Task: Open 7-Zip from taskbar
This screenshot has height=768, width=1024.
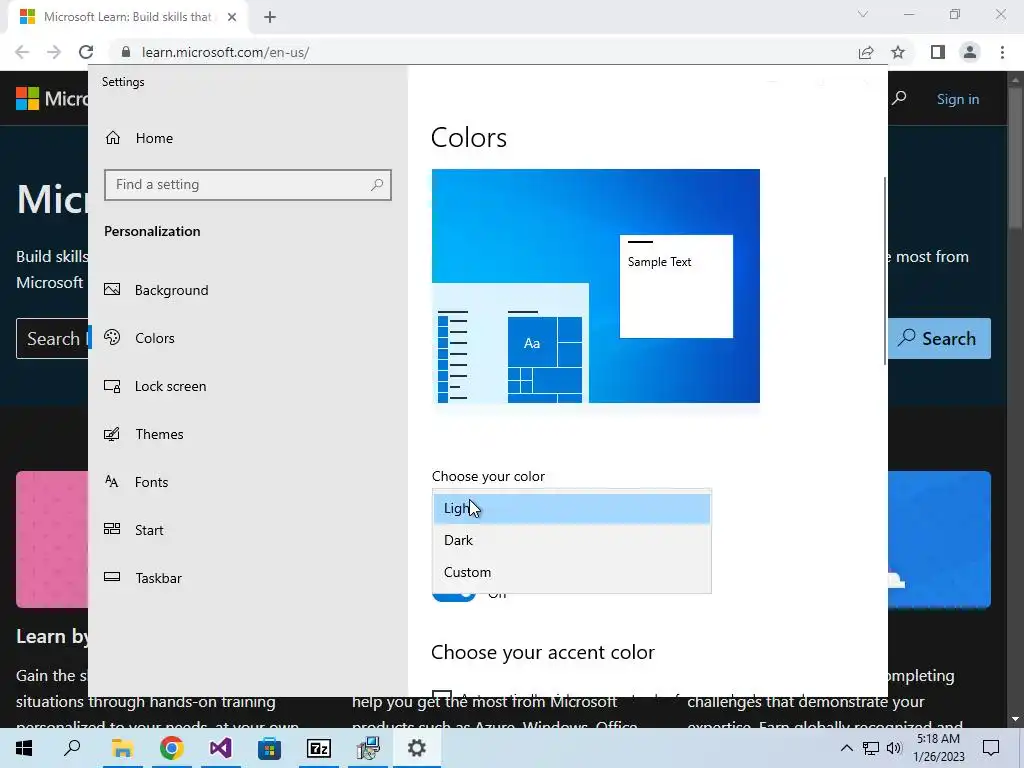Action: 319,748
